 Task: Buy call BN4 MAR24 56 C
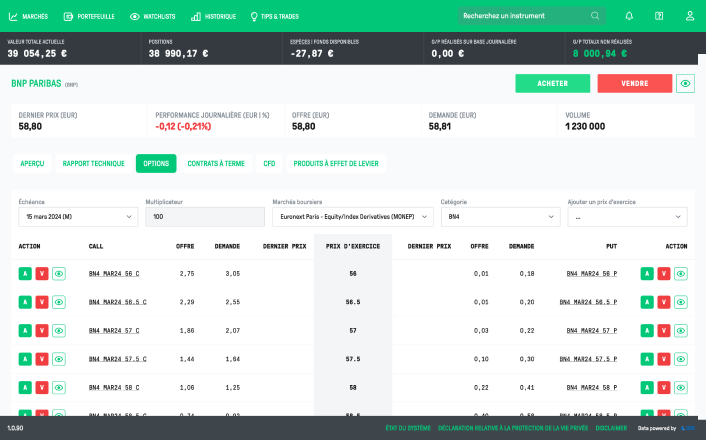pyautogui.click(x=25, y=273)
